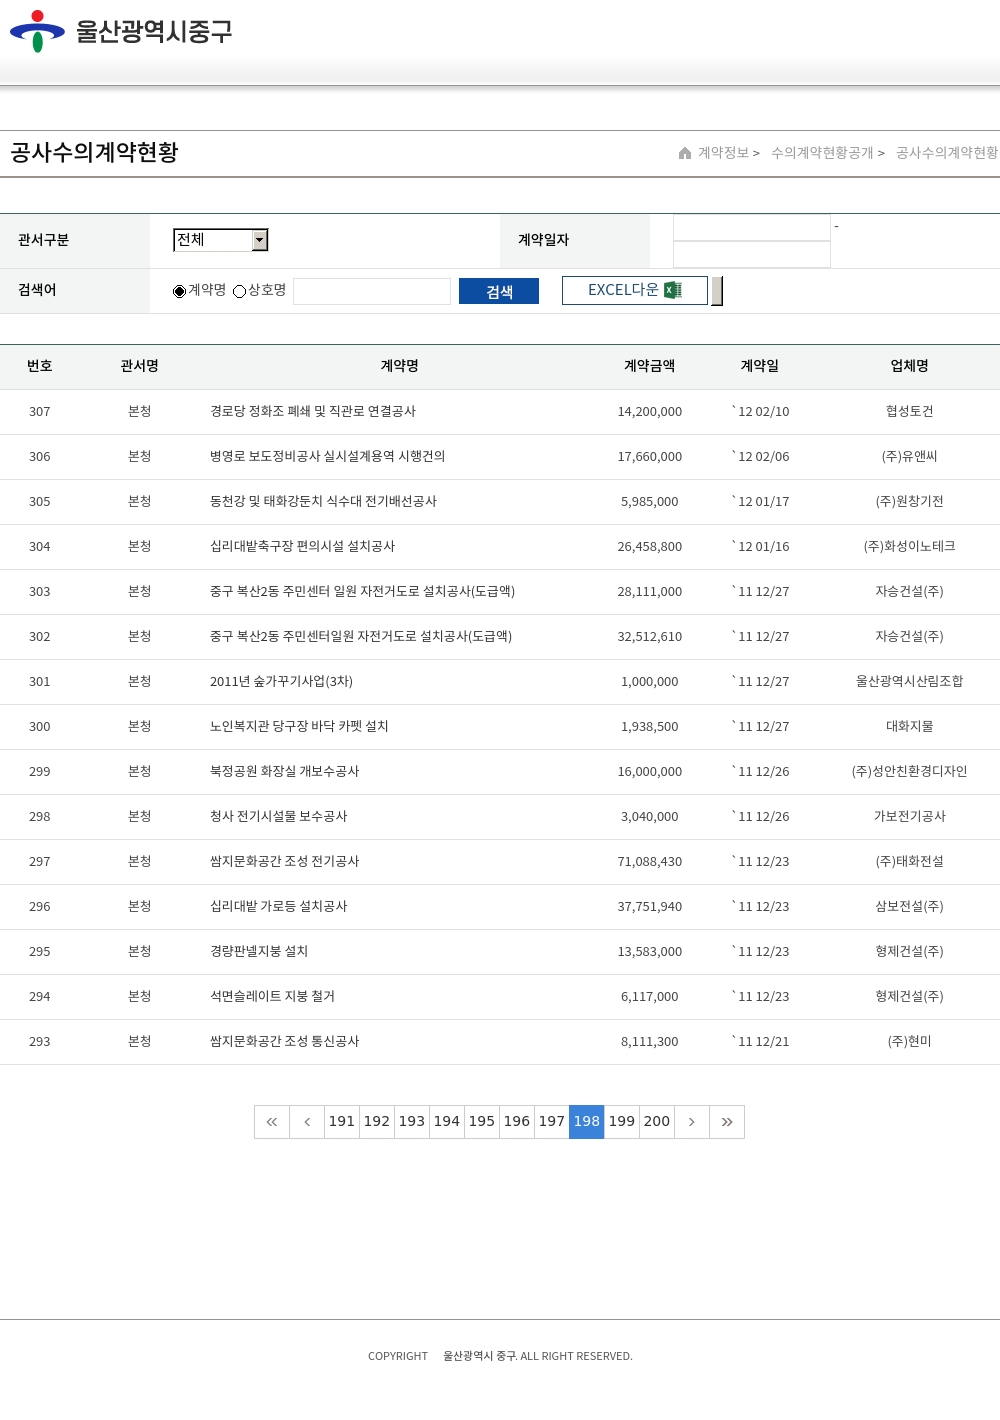This screenshot has height=1420, width=1000.
Task: Go to first page with double-left arrow
Action: click(272, 1122)
